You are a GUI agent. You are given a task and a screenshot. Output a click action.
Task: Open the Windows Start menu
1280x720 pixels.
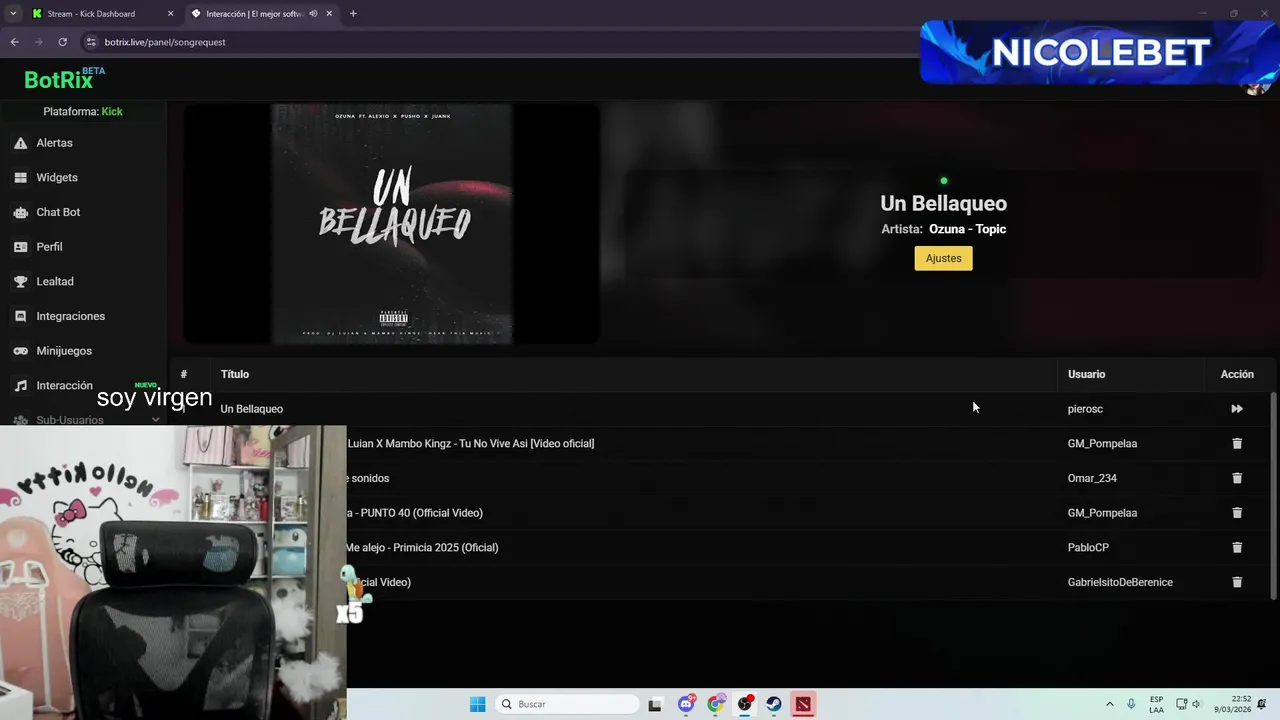tap(478, 704)
